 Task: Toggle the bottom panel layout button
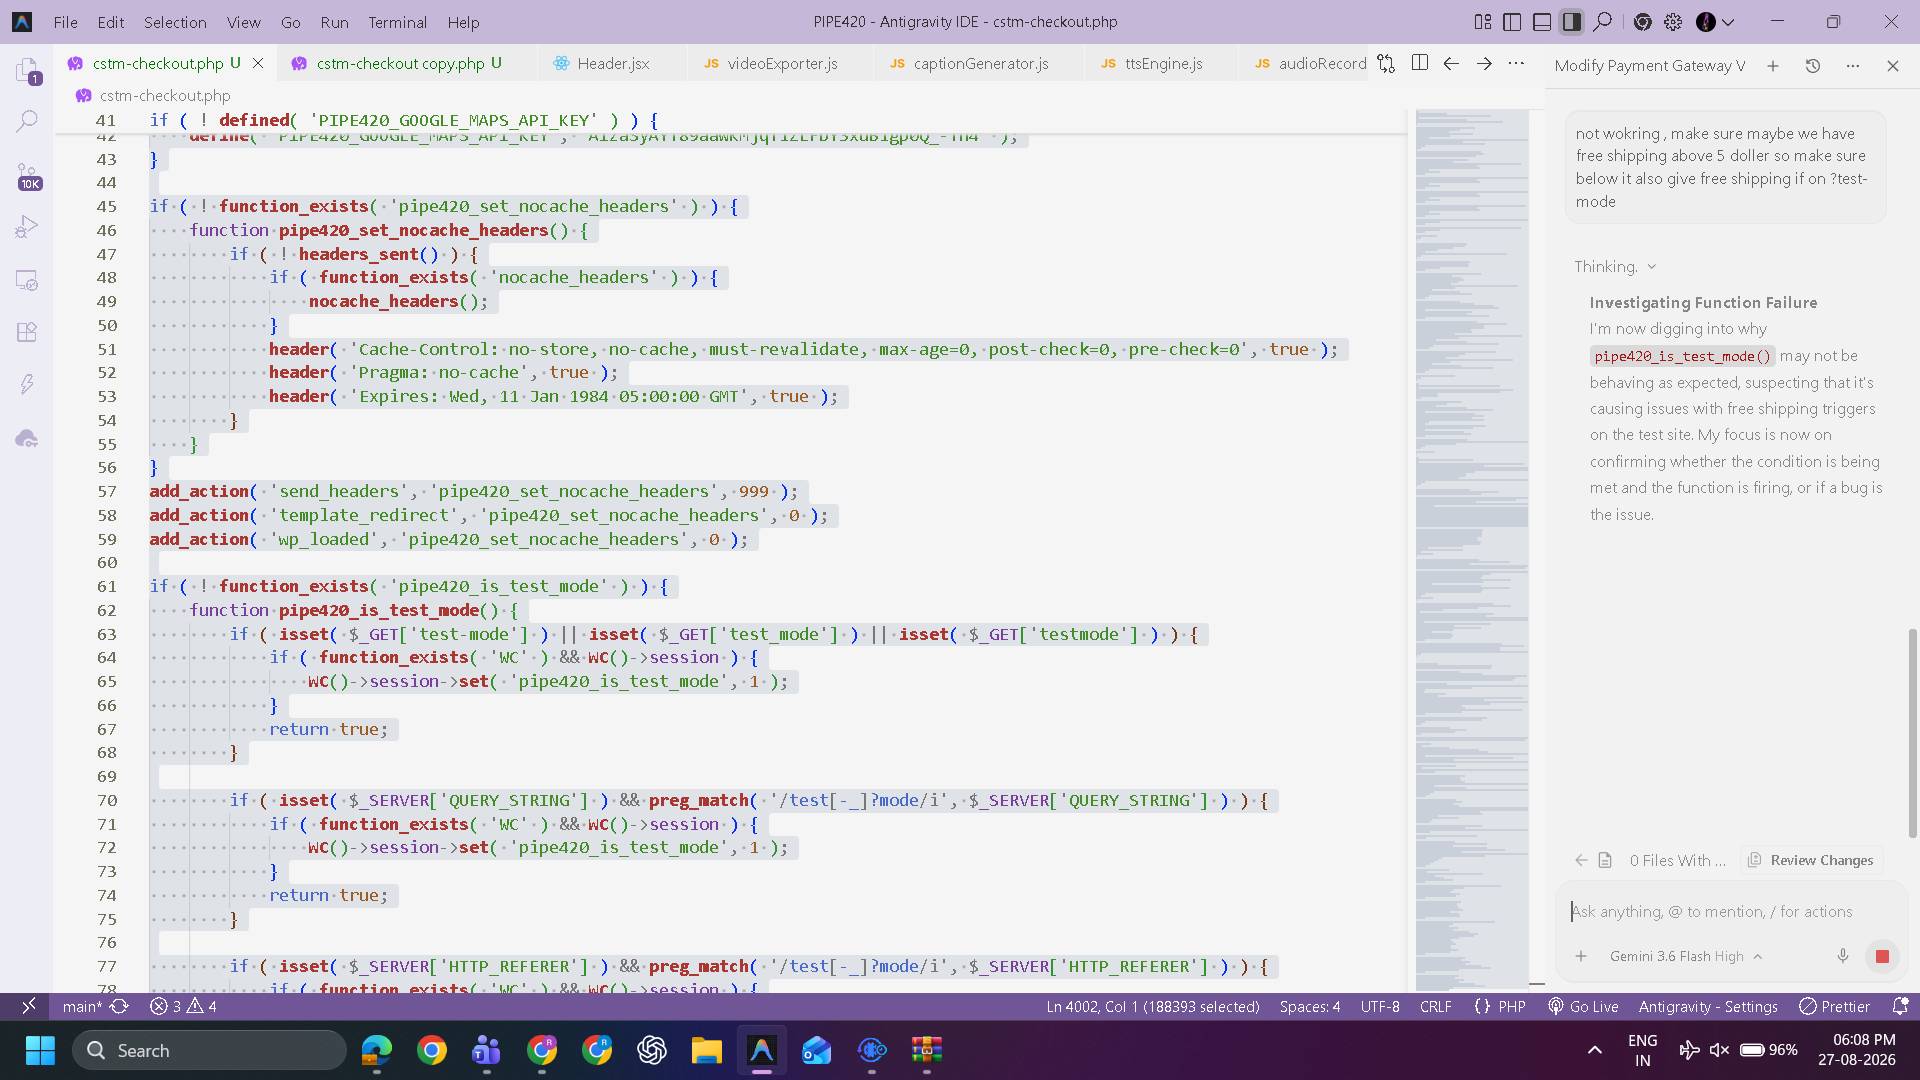pyautogui.click(x=1542, y=21)
